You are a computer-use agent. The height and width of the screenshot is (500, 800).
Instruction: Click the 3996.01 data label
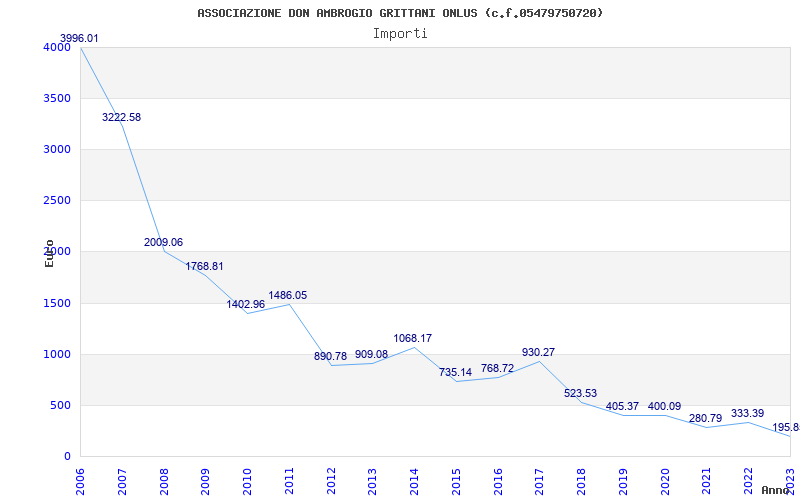pos(79,38)
